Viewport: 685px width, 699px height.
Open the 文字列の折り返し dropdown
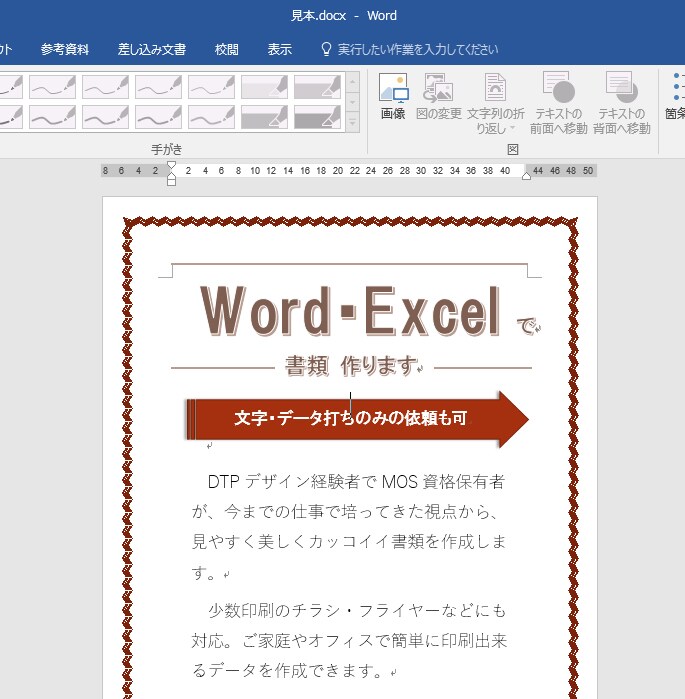496,103
